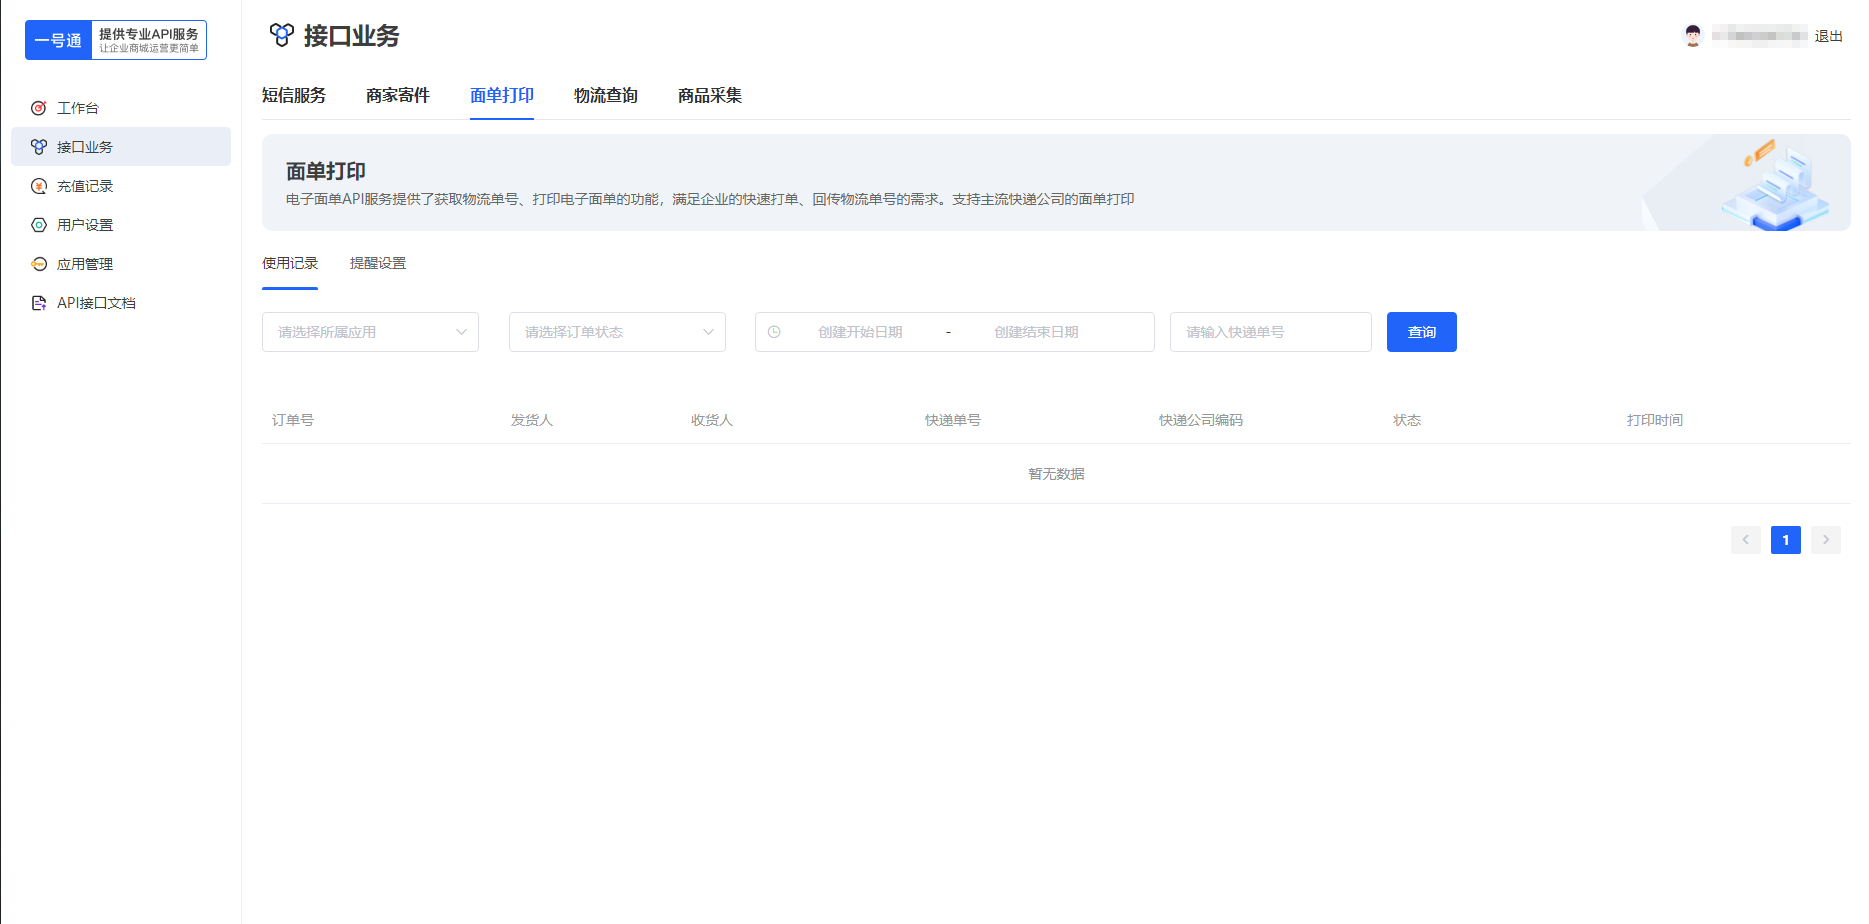Go to next page arrow

point(1826,540)
